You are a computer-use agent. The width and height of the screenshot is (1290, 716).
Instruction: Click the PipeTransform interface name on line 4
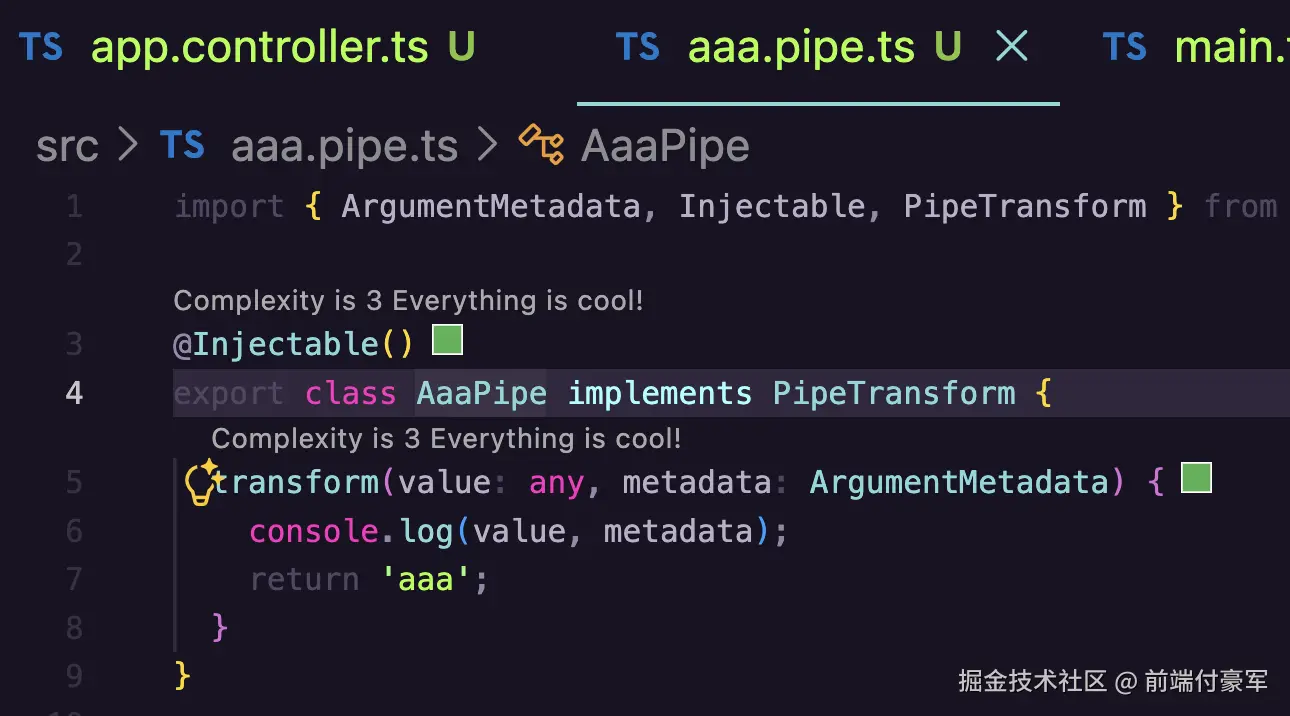(x=894, y=393)
